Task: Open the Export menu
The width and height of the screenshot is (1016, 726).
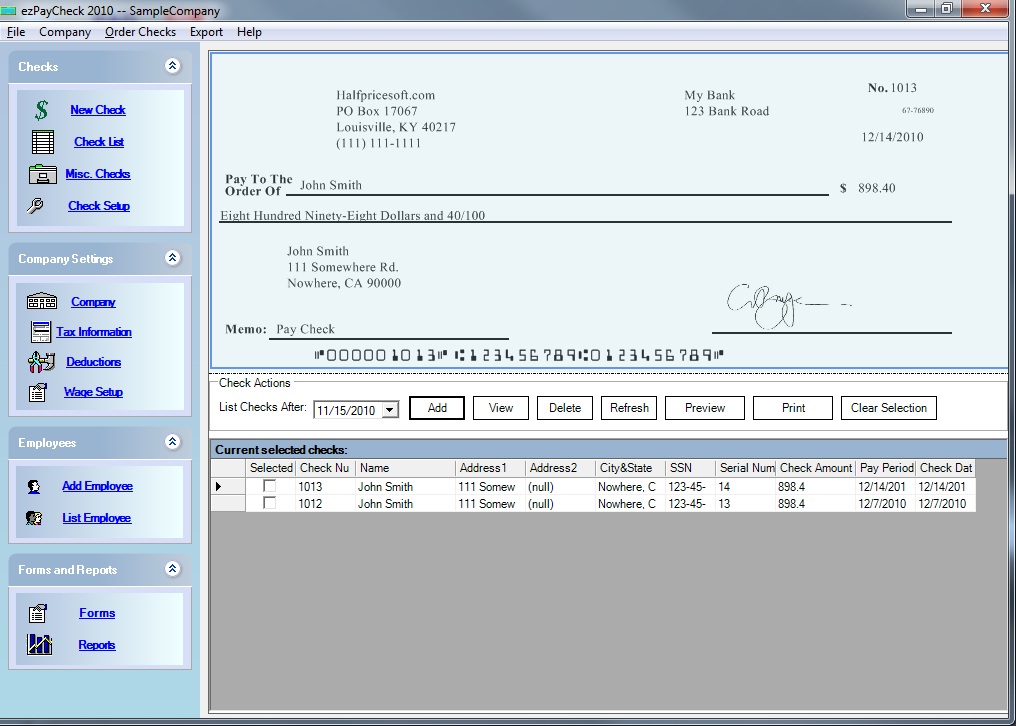Action: [x=206, y=32]
